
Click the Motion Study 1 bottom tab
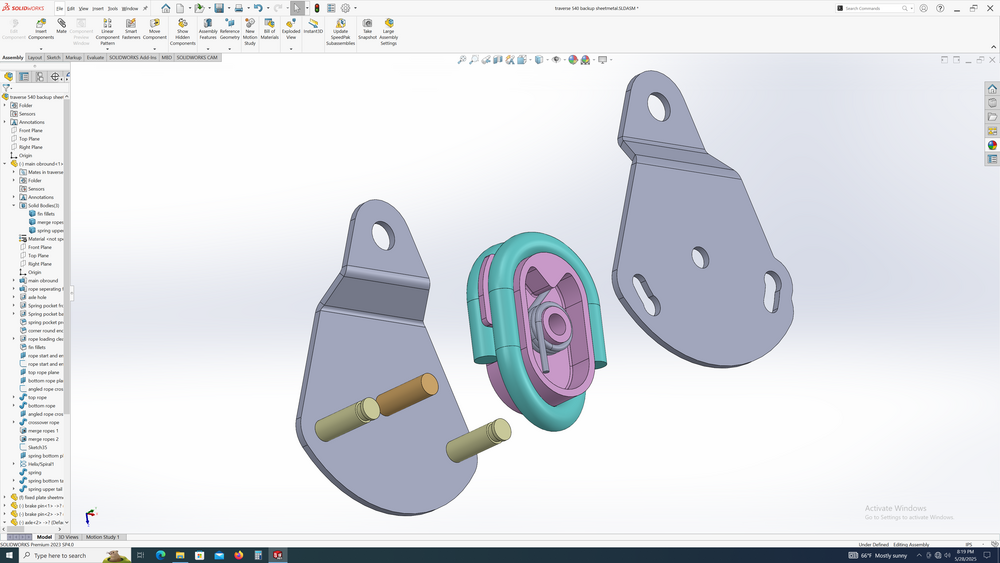[102, 537]
